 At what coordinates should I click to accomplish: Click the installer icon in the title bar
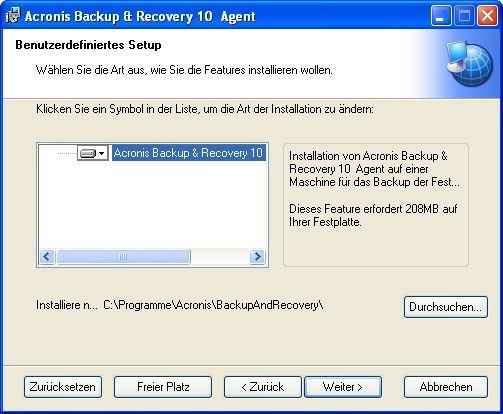pyautogui.click(x=13, y=16)
